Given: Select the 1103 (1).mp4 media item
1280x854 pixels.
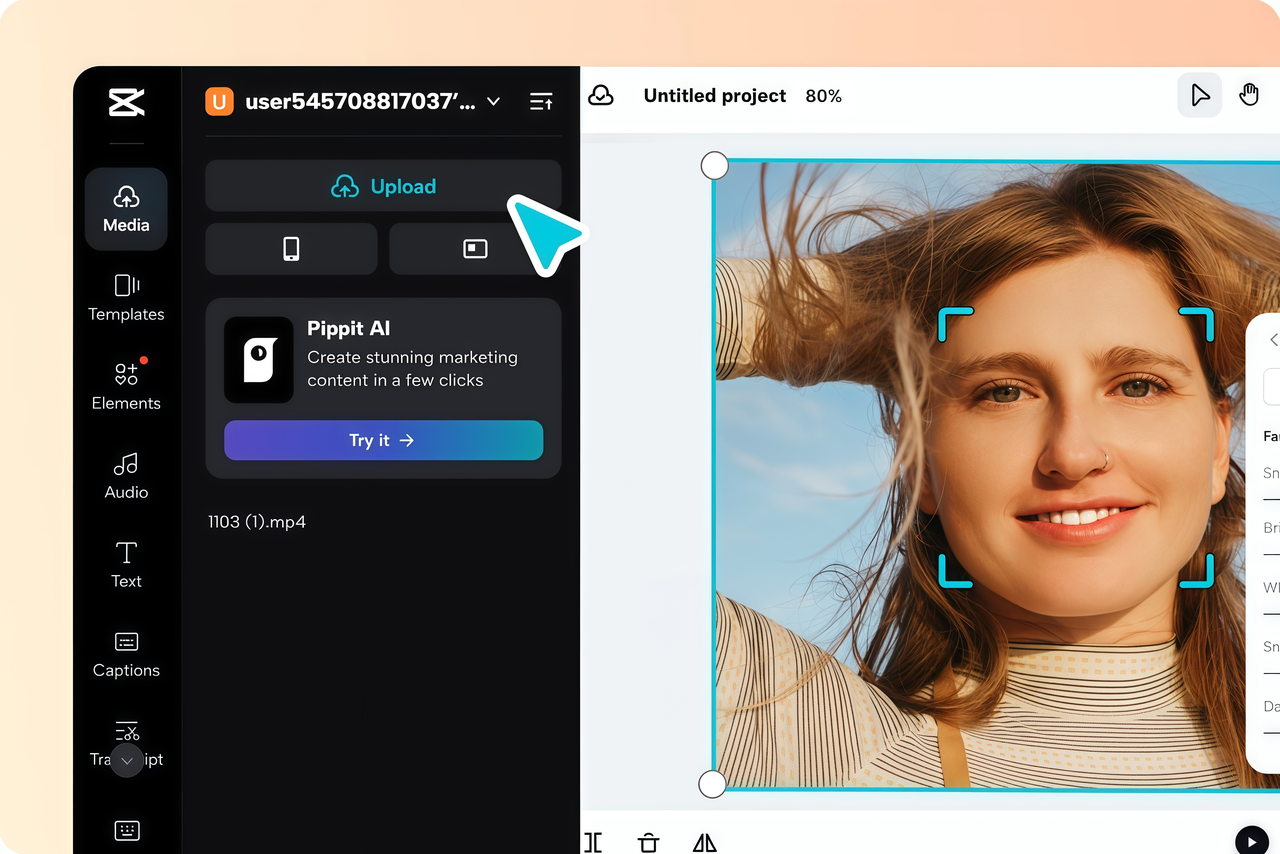Looking at the screenshot, I should (256, 521).
